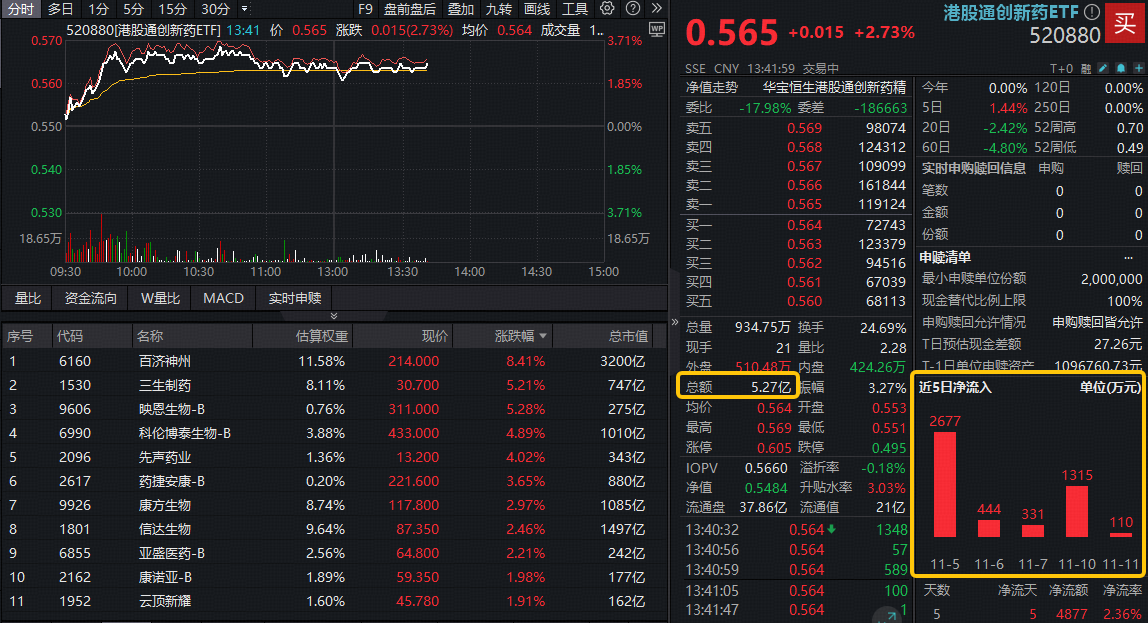Toggle 盘前盘后 display
The width and height of the screenshot is (1148, 623).
point(409,9)
